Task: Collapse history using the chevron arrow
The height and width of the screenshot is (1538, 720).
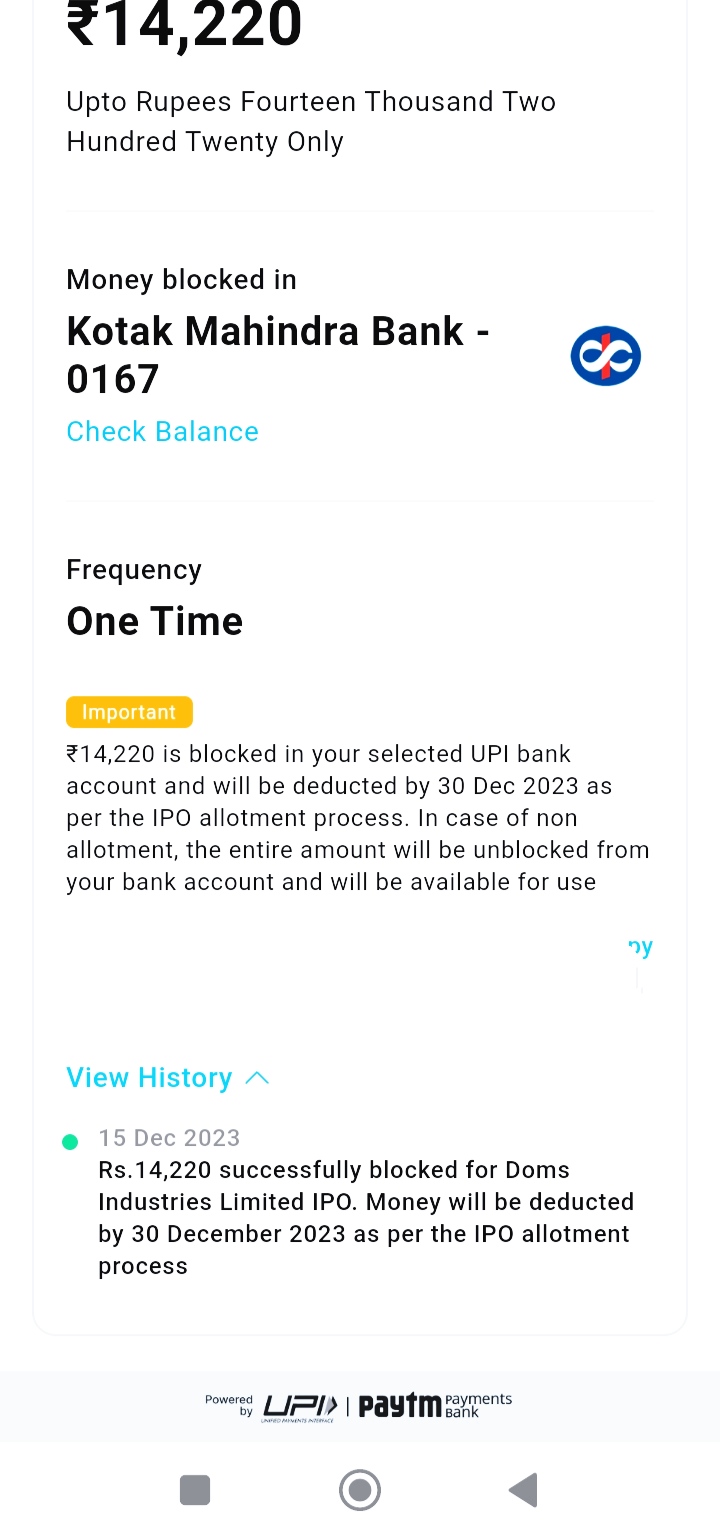Action: (x=257, y=1078)
